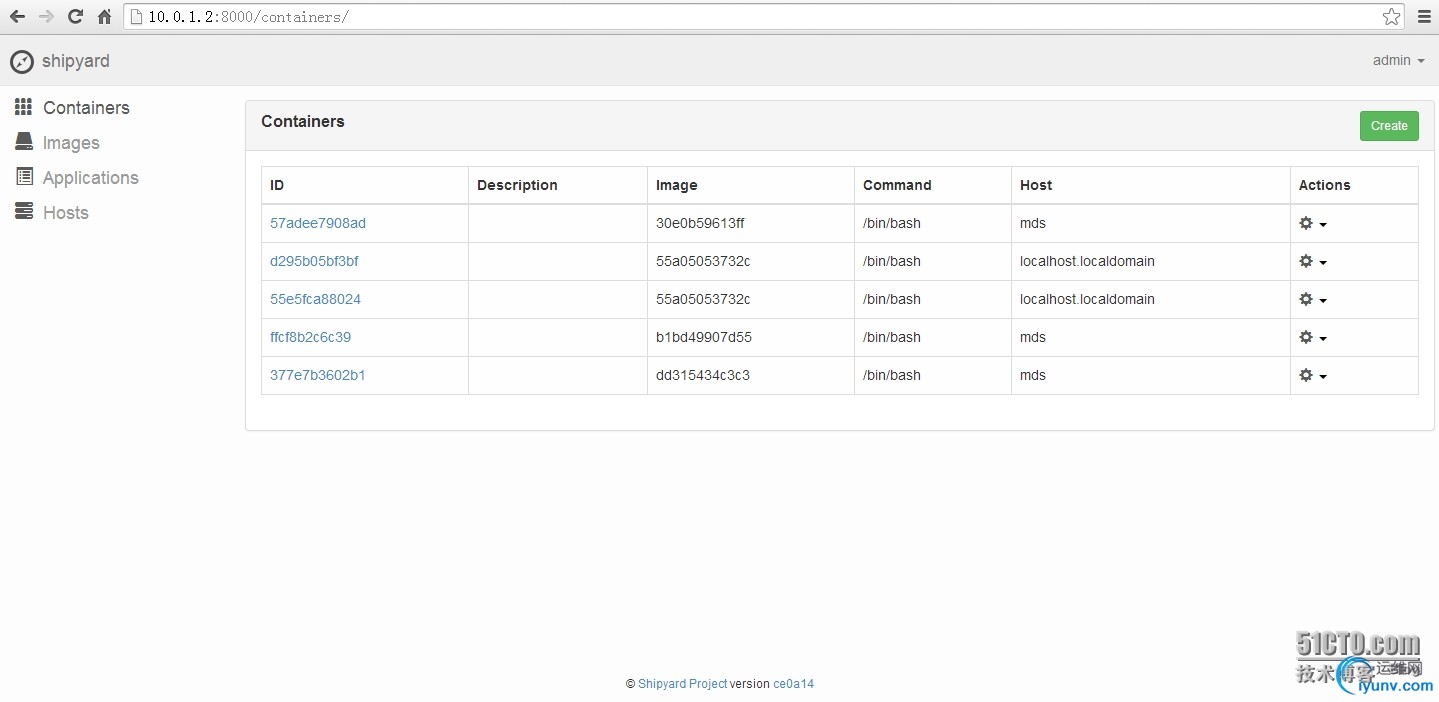Open container link 57adee7908ad
The image size is (1439, 702).
point(318,223)
